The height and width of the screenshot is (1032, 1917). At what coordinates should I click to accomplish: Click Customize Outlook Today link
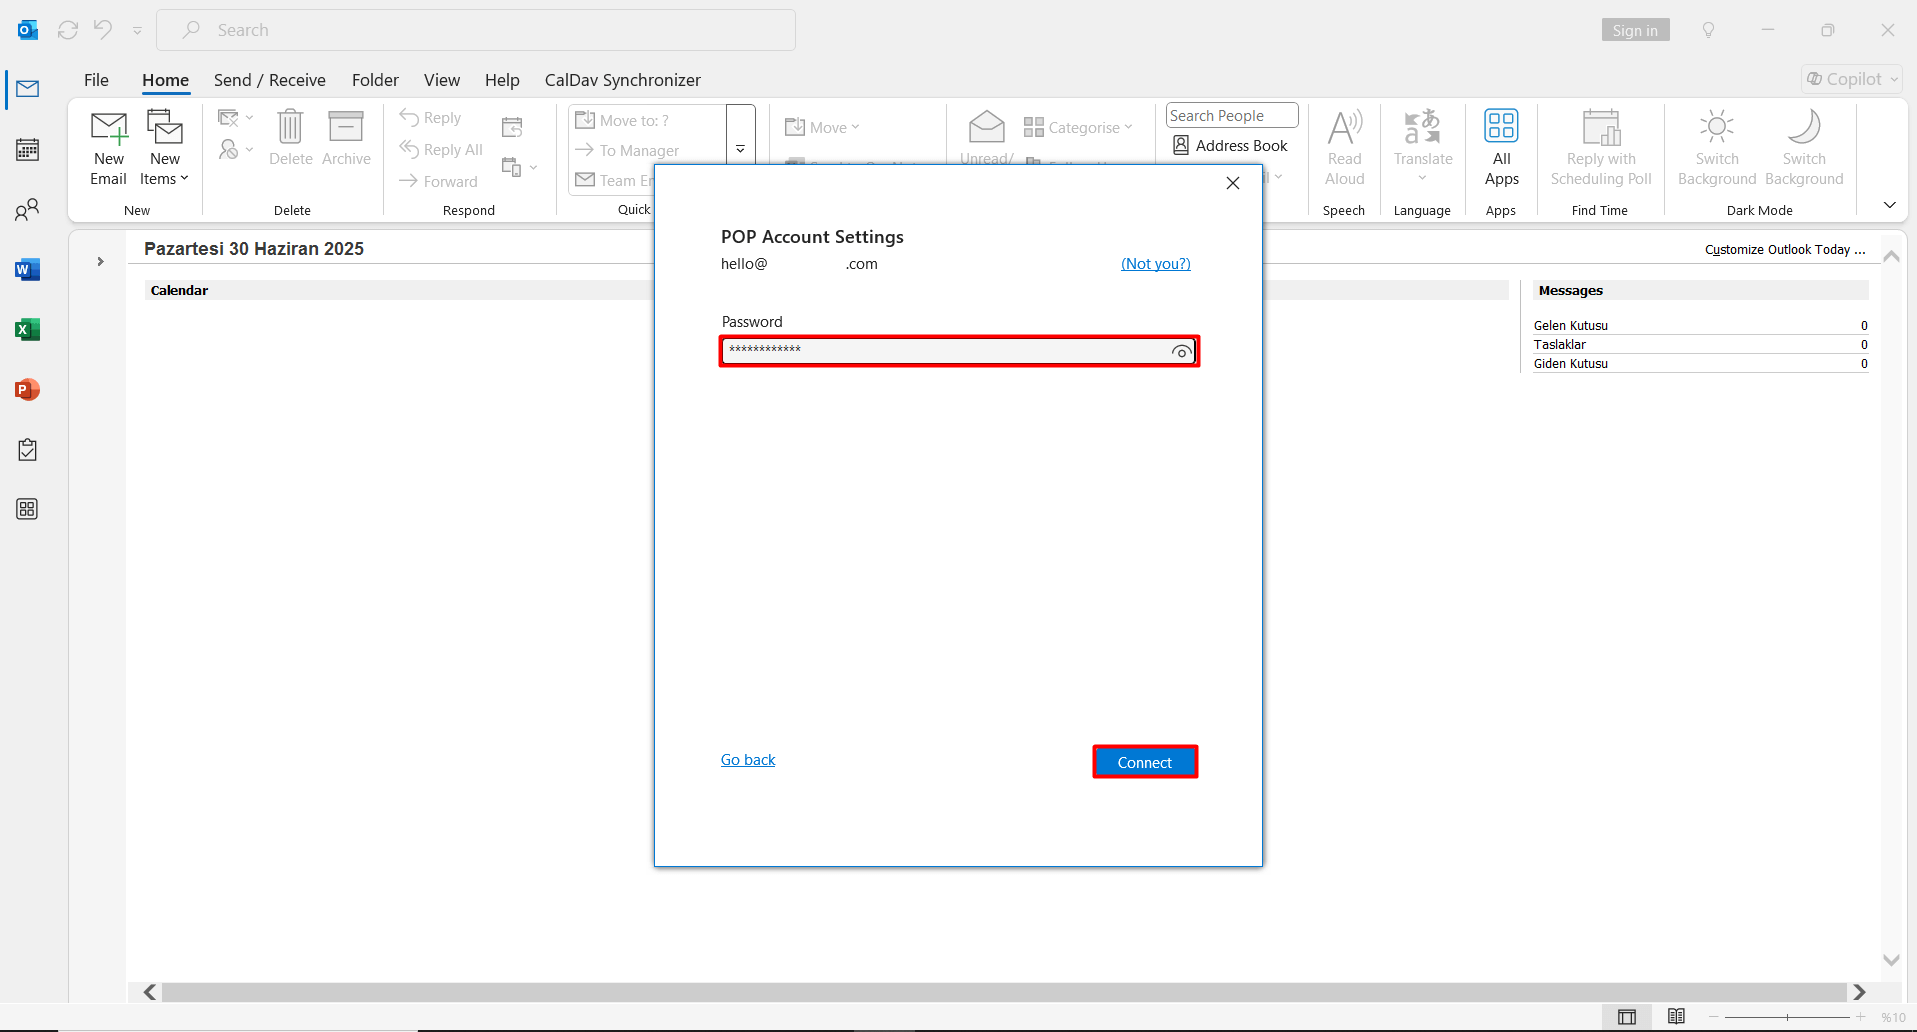tap(1785, 249)
